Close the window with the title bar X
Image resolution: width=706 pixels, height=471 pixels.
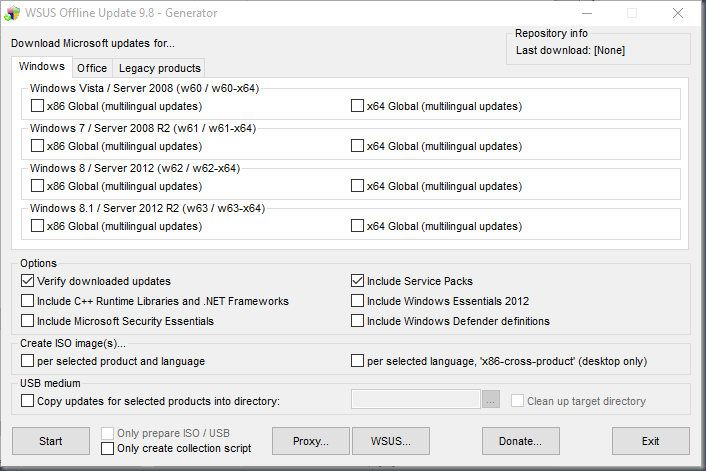680,13
